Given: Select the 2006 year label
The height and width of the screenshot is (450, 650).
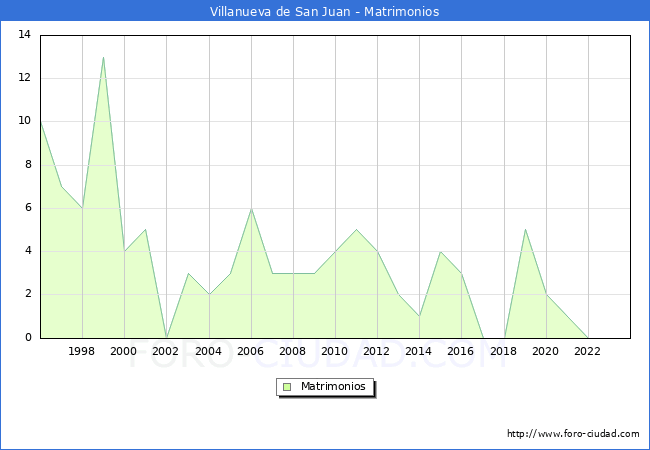Looking at the screenshot, I should point(251,352).
